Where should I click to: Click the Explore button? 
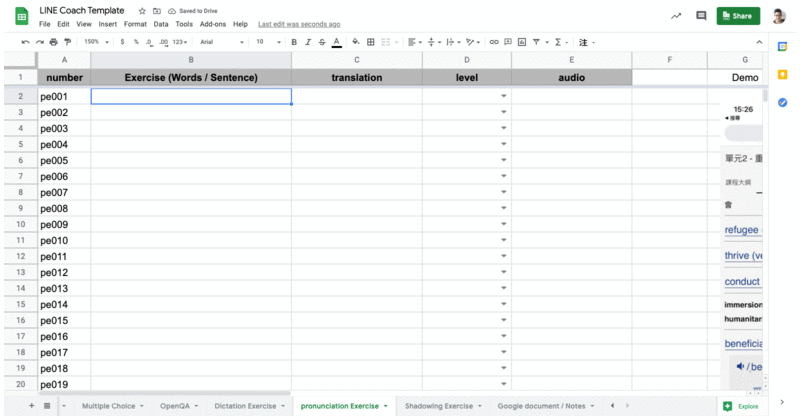[741, 406]
